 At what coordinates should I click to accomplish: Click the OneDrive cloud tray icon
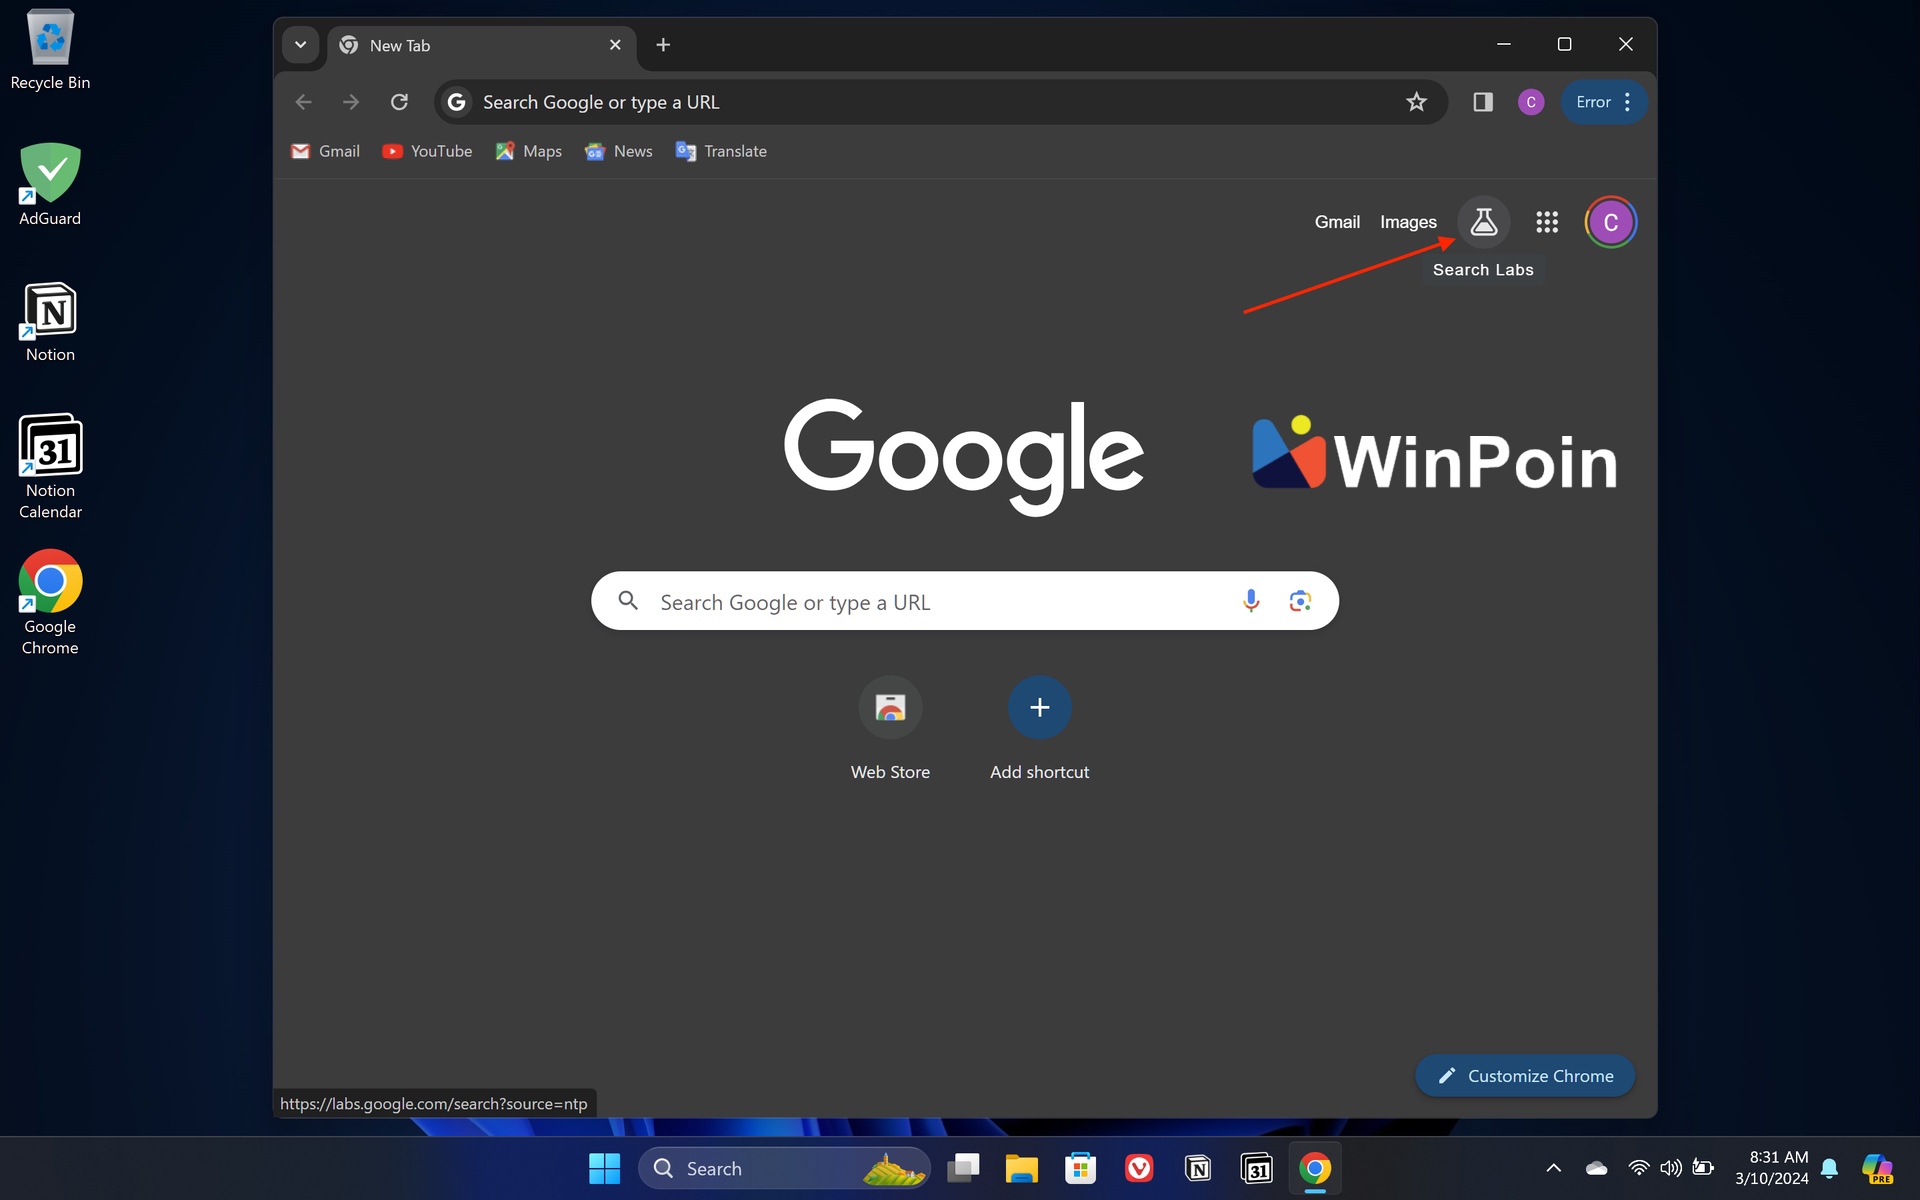click(1596, 1168)
